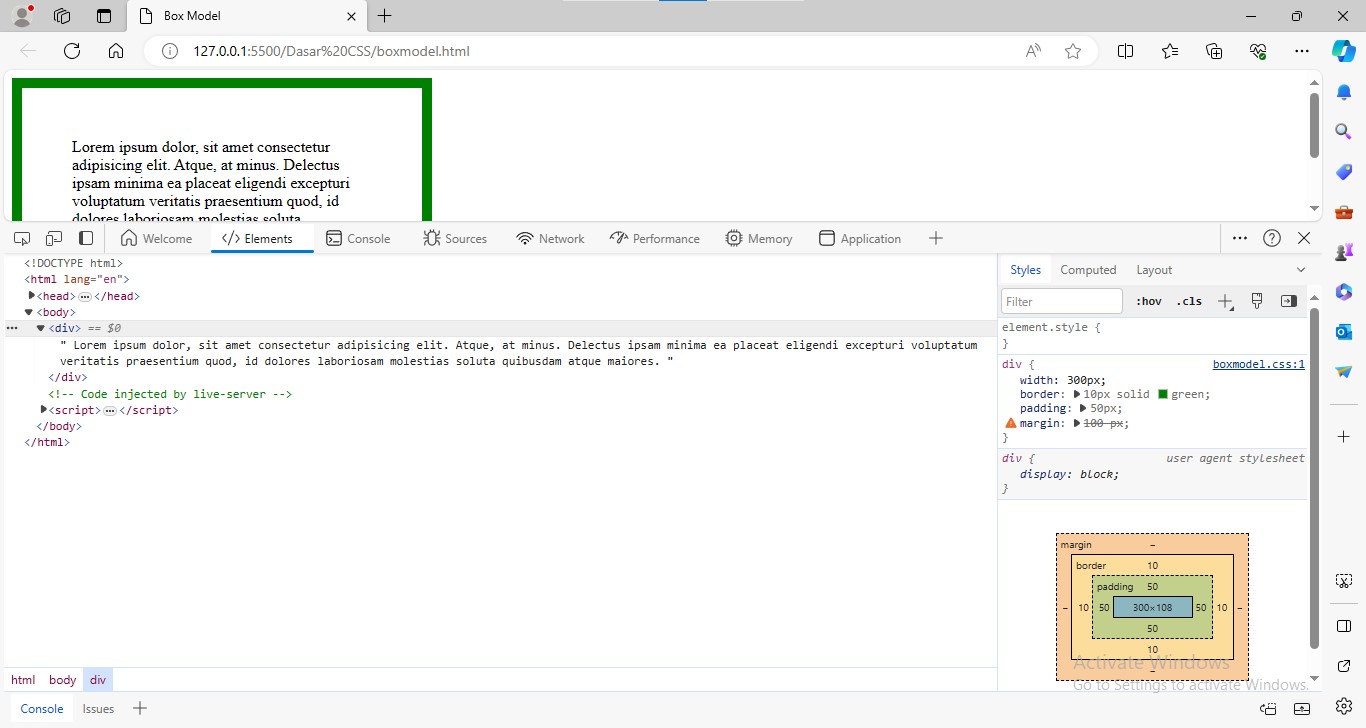Switch to Layout pane tab
Viewport: 1366px width, 728px height.
pos(1154,270)
